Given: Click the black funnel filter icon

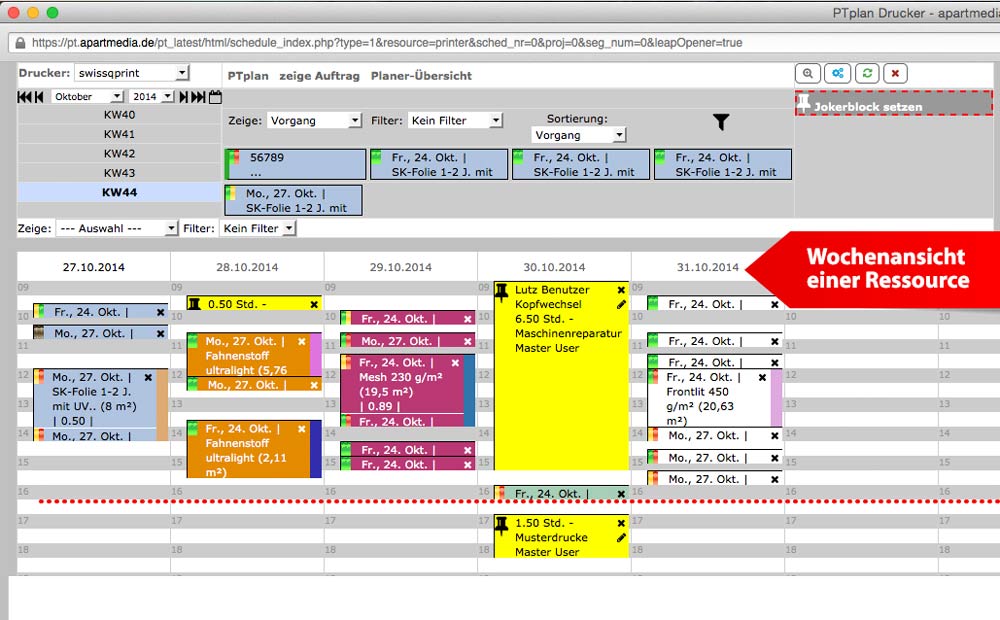Looking at the screenshot, I should 721,121.
